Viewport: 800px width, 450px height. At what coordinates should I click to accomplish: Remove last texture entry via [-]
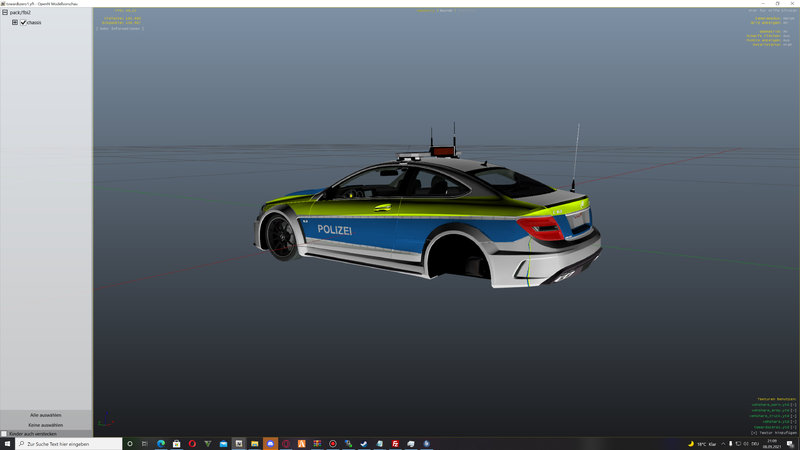[x=793, y=427]
